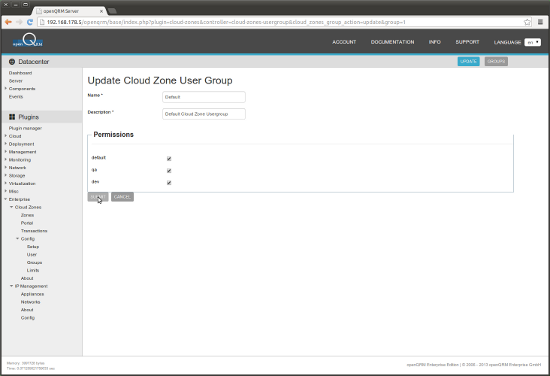The height and width of the screenshot is (376, 550).
Task: Expand the Network plugin node
Action: coord(6,167)
